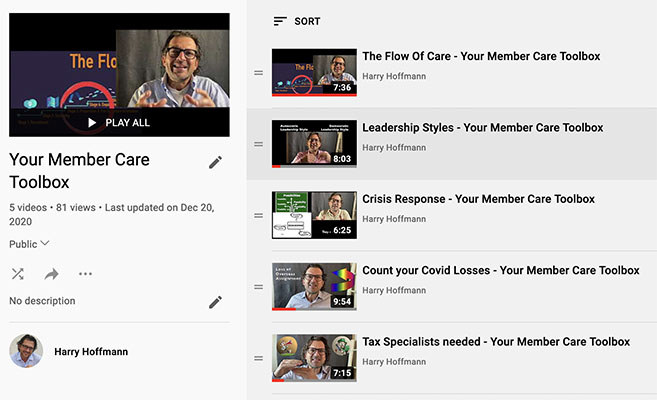Click drag handle beside The Flow Of Care
Viewport: 657px width, 400px height.
point(258,73)
